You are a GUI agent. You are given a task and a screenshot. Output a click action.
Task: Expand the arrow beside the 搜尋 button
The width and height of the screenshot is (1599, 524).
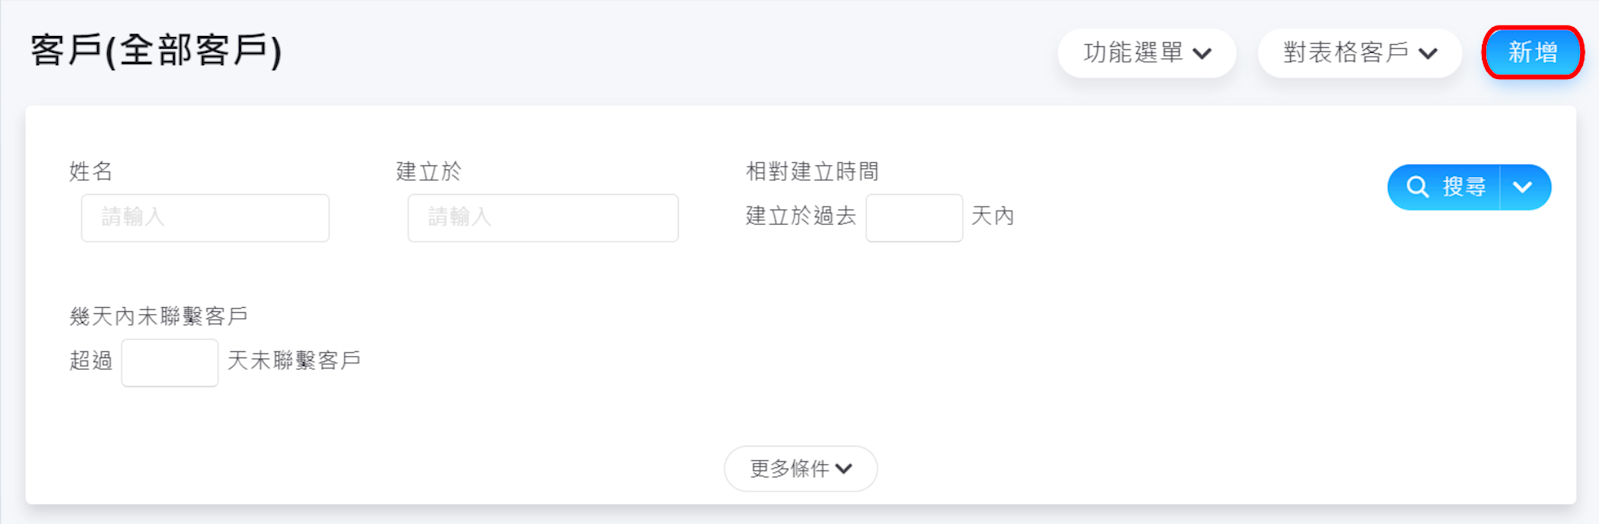coord(1523,187)
